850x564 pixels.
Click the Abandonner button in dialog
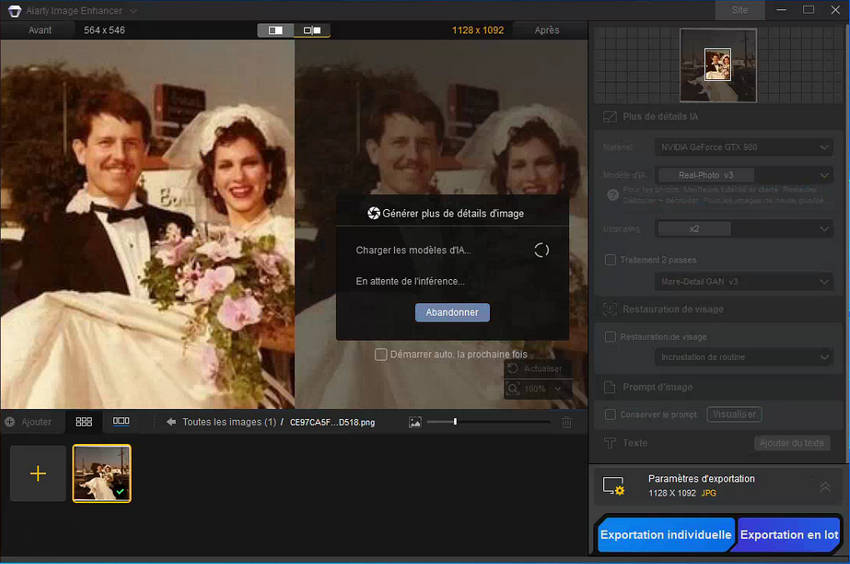452,312
